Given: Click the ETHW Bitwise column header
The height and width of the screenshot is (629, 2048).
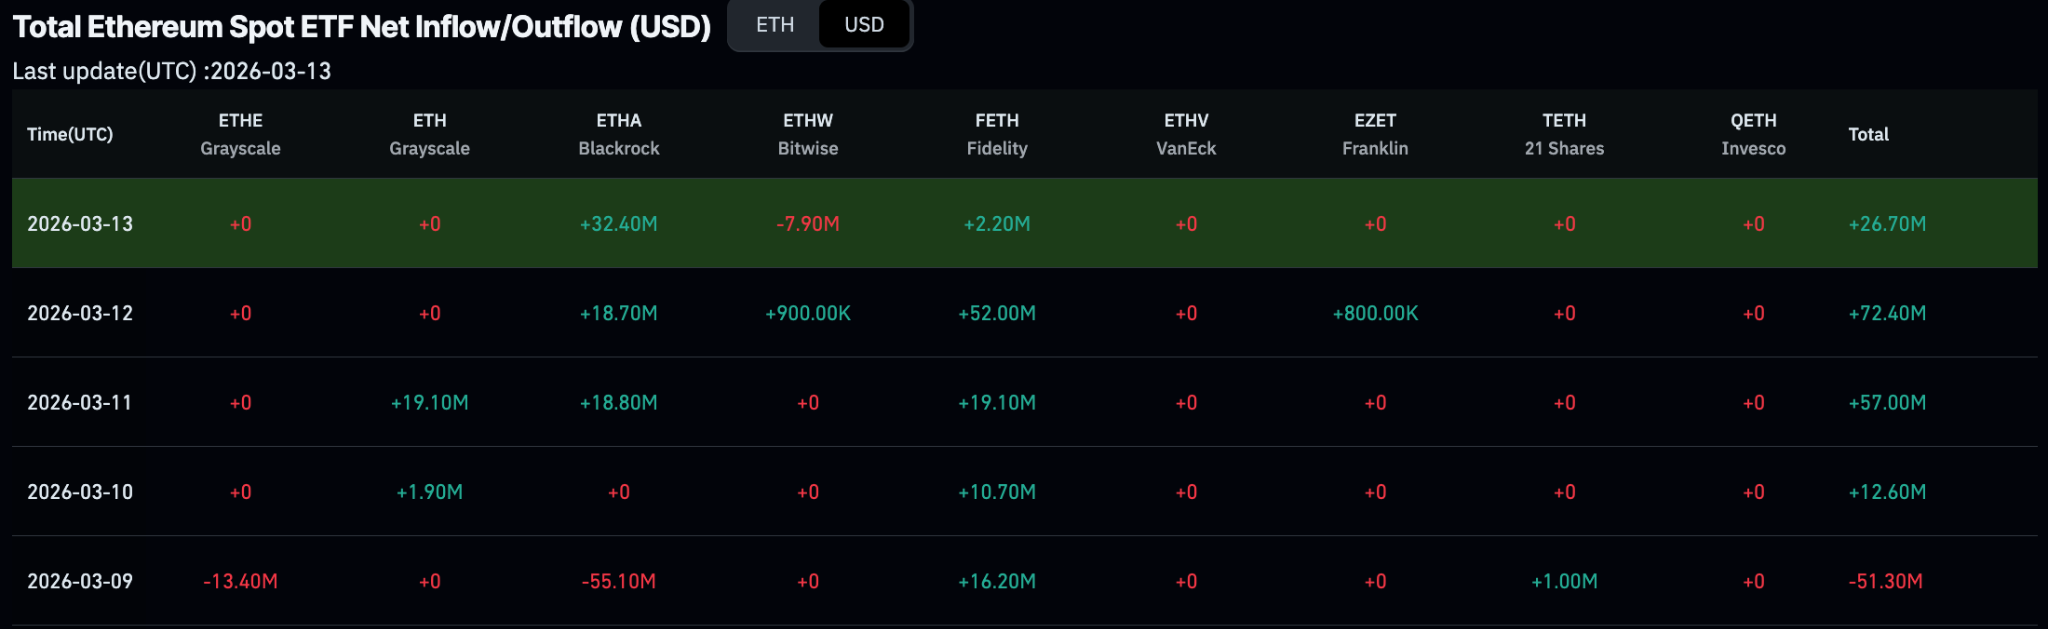Looking at the screenshot, I should tap(808, 134).
